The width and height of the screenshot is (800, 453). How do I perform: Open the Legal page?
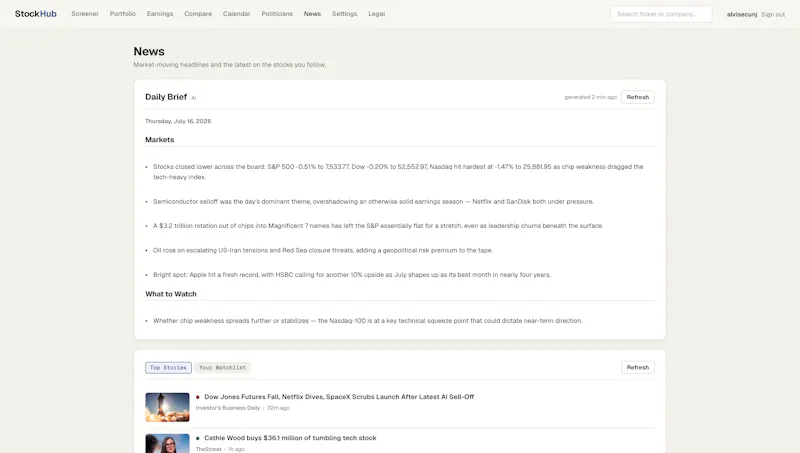coord(377,14)
